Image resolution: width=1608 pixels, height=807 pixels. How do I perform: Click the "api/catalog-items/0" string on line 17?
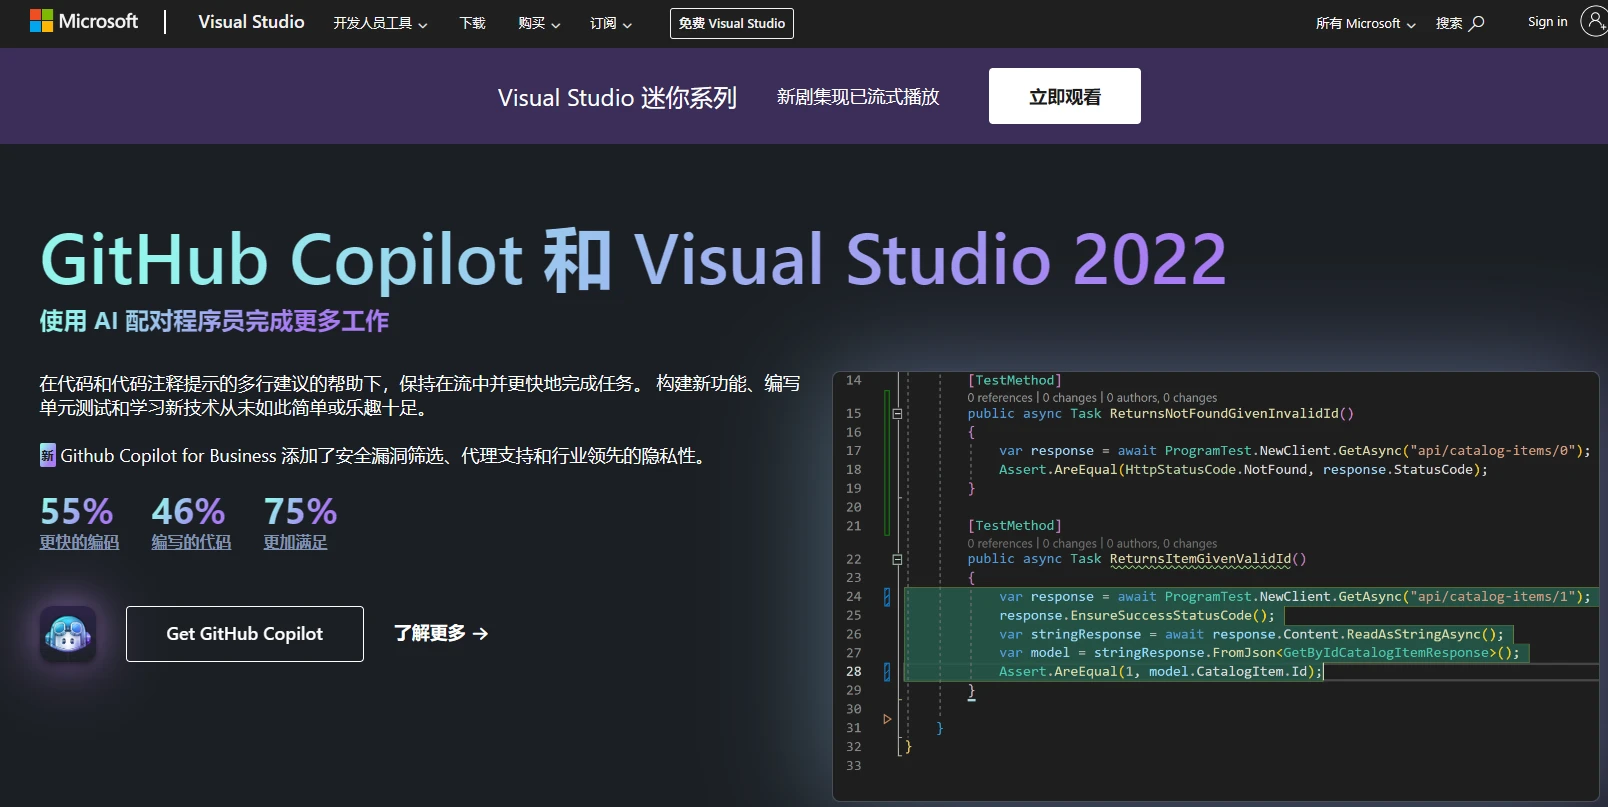click(1493, 451)
